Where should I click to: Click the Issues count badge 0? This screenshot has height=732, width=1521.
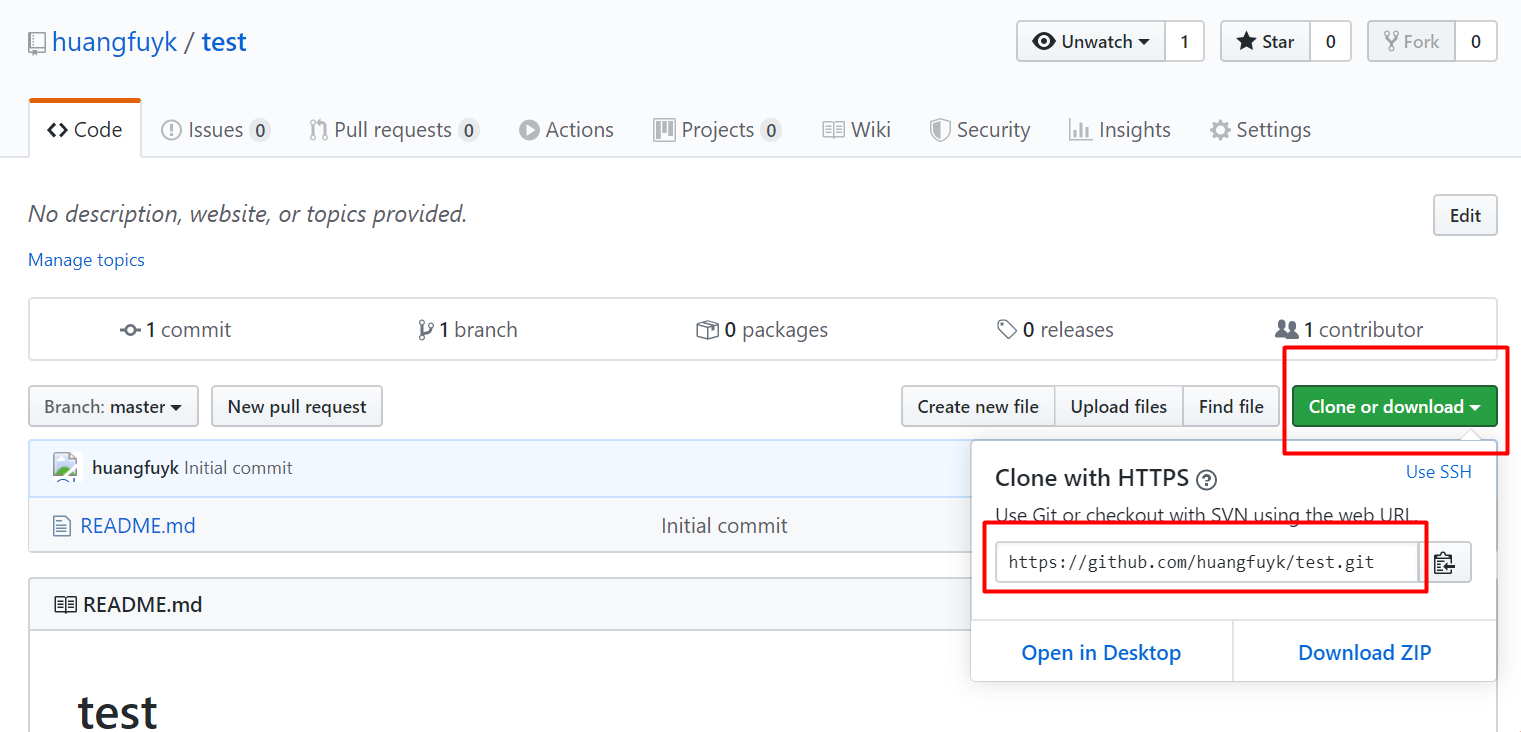[260, 130]
